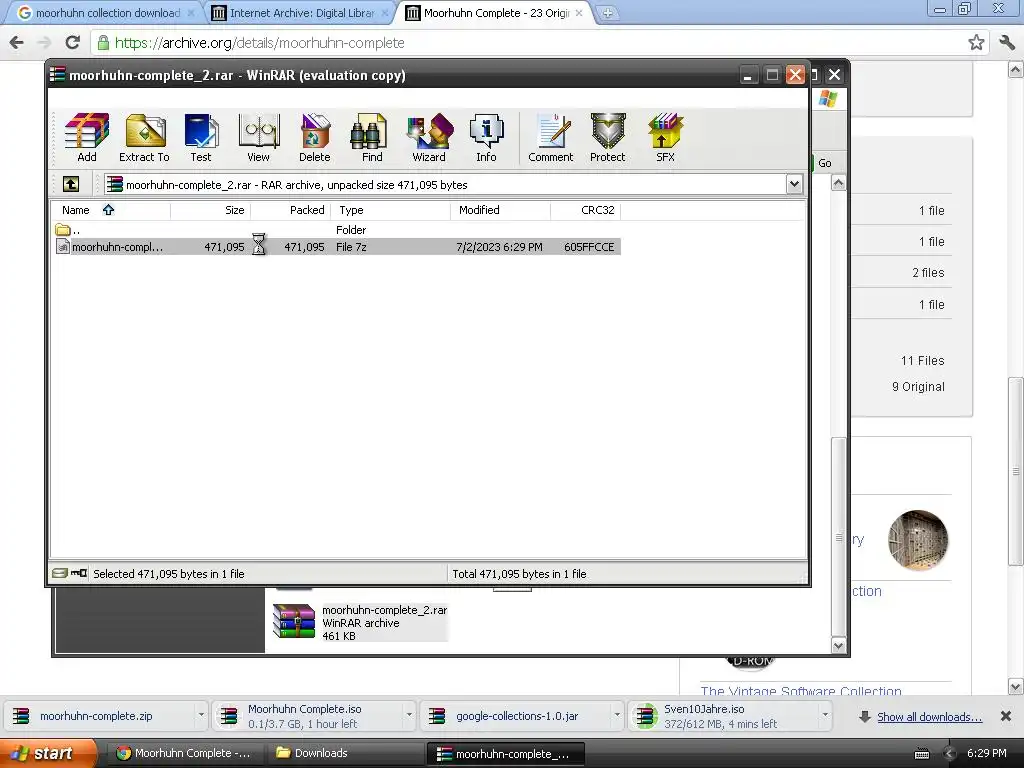Click the 605FFCCE CRC32 value

point(589,247)
